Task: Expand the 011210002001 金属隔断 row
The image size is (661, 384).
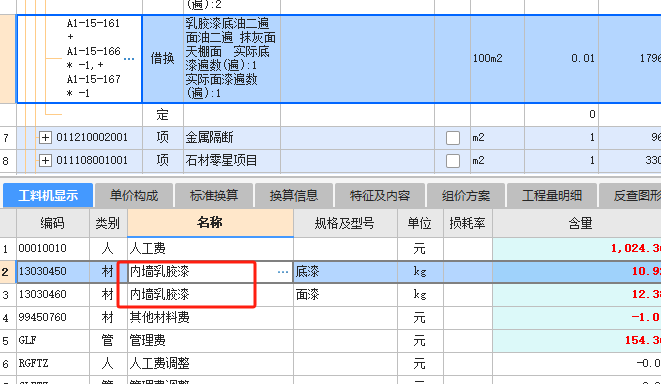Action: 45,137
